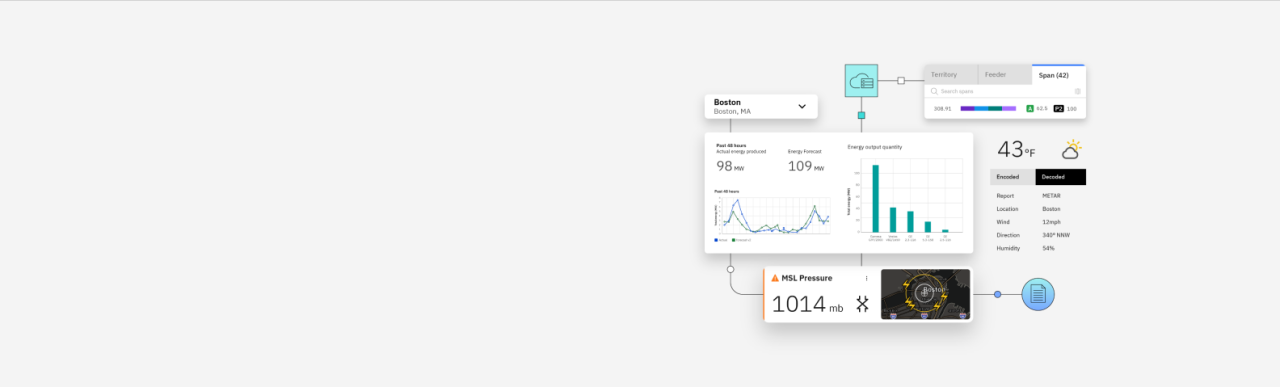
Task: Click the filter icon beside span search
Action: point(1077,91)
